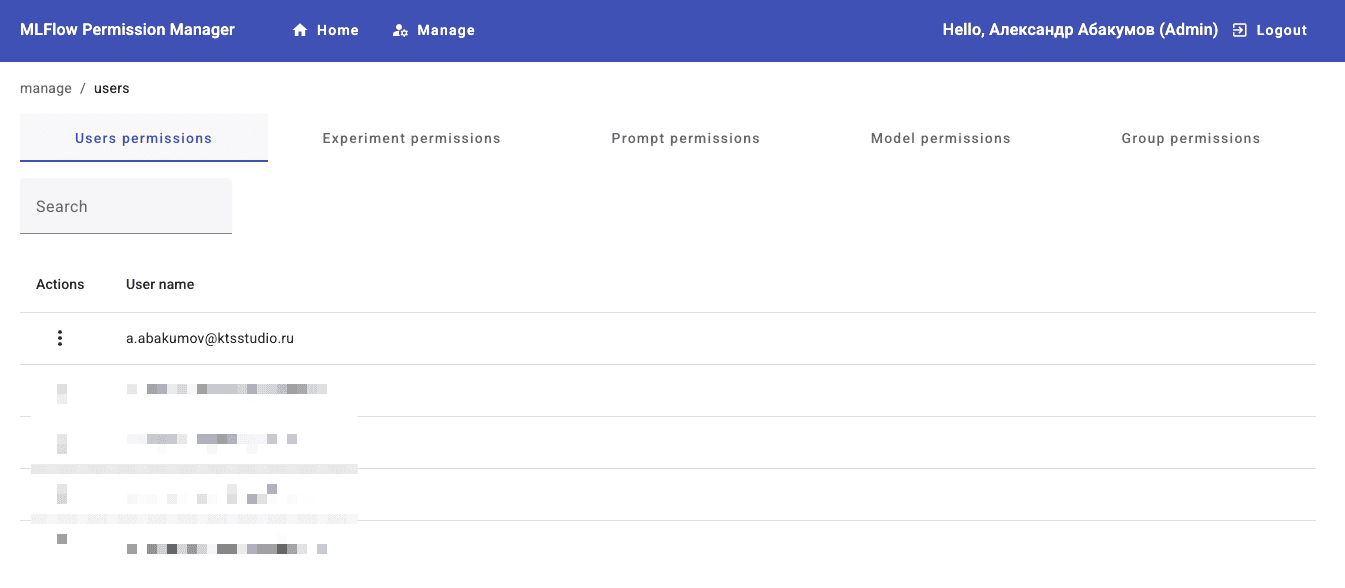
Task: Focus the Search input field
Action: tap(126, 207)
